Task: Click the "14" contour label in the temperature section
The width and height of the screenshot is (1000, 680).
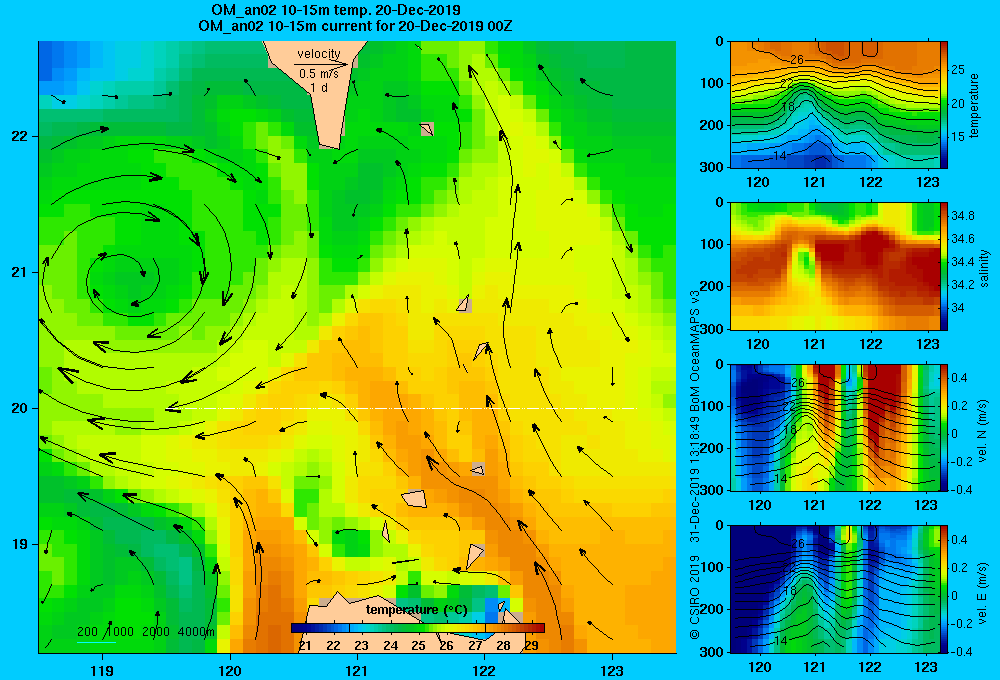Action: (779, 156)
